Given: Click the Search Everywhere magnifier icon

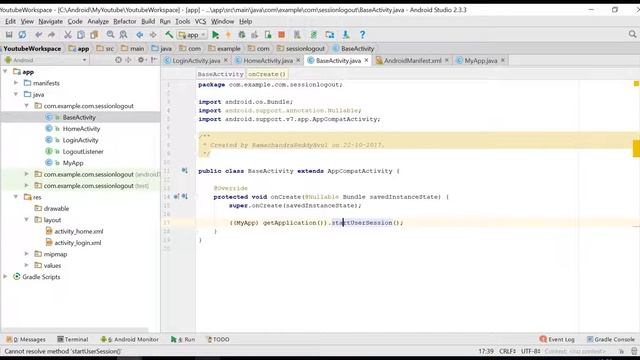Looking at the screenshot, I should coord(632,34).
